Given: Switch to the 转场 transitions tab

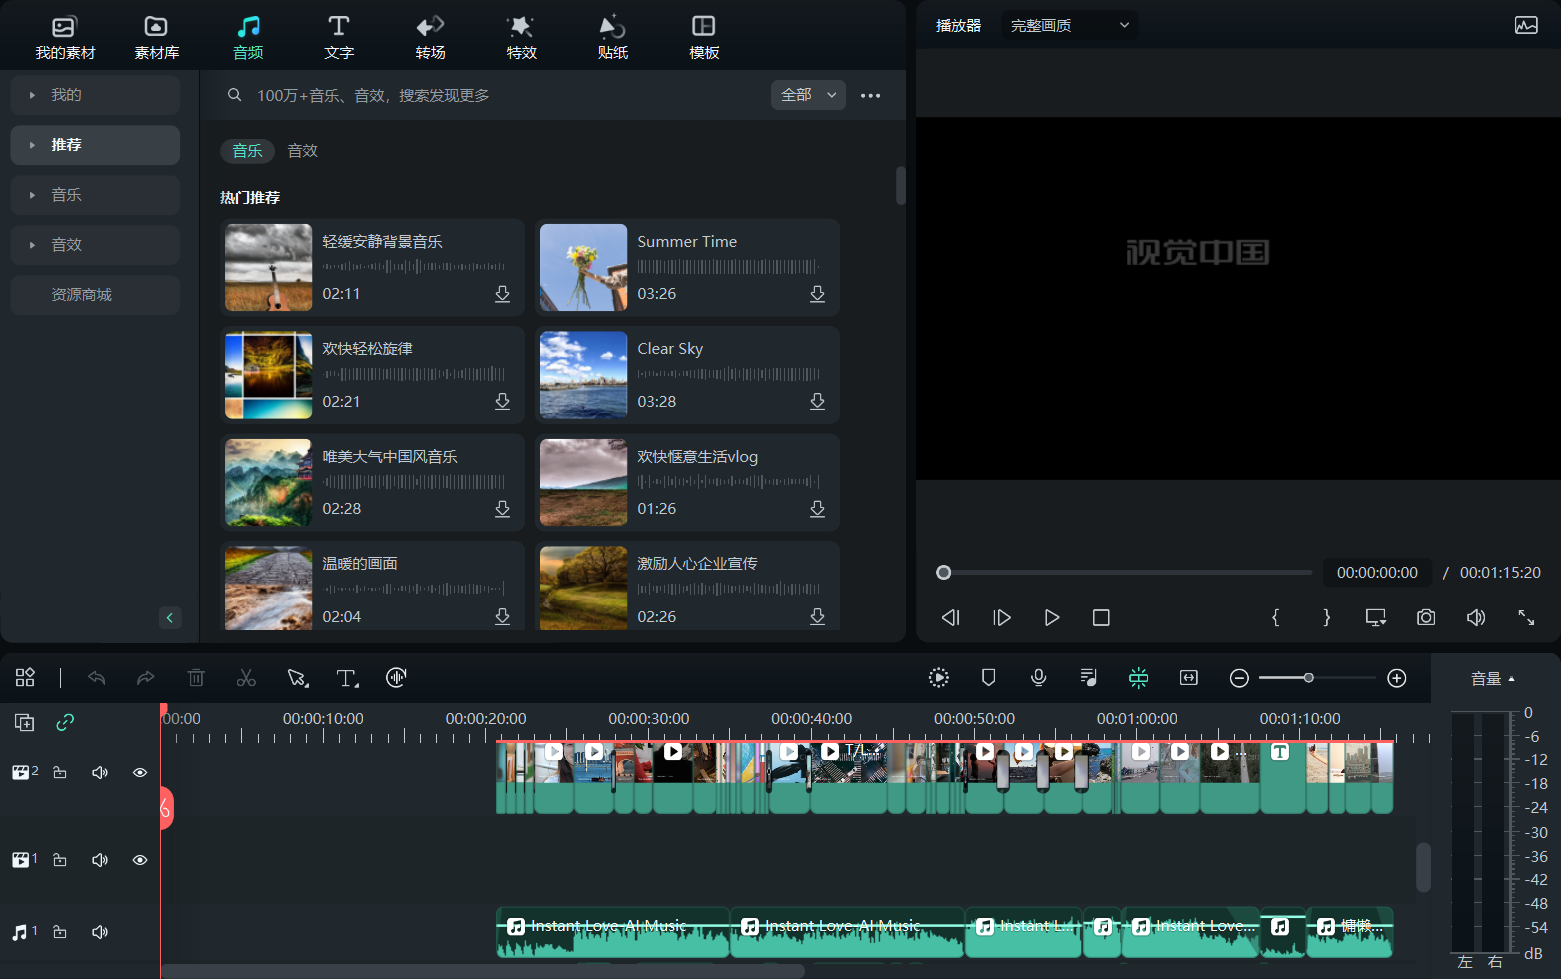Looking at the screenshot, I should (x=430, y=37).
